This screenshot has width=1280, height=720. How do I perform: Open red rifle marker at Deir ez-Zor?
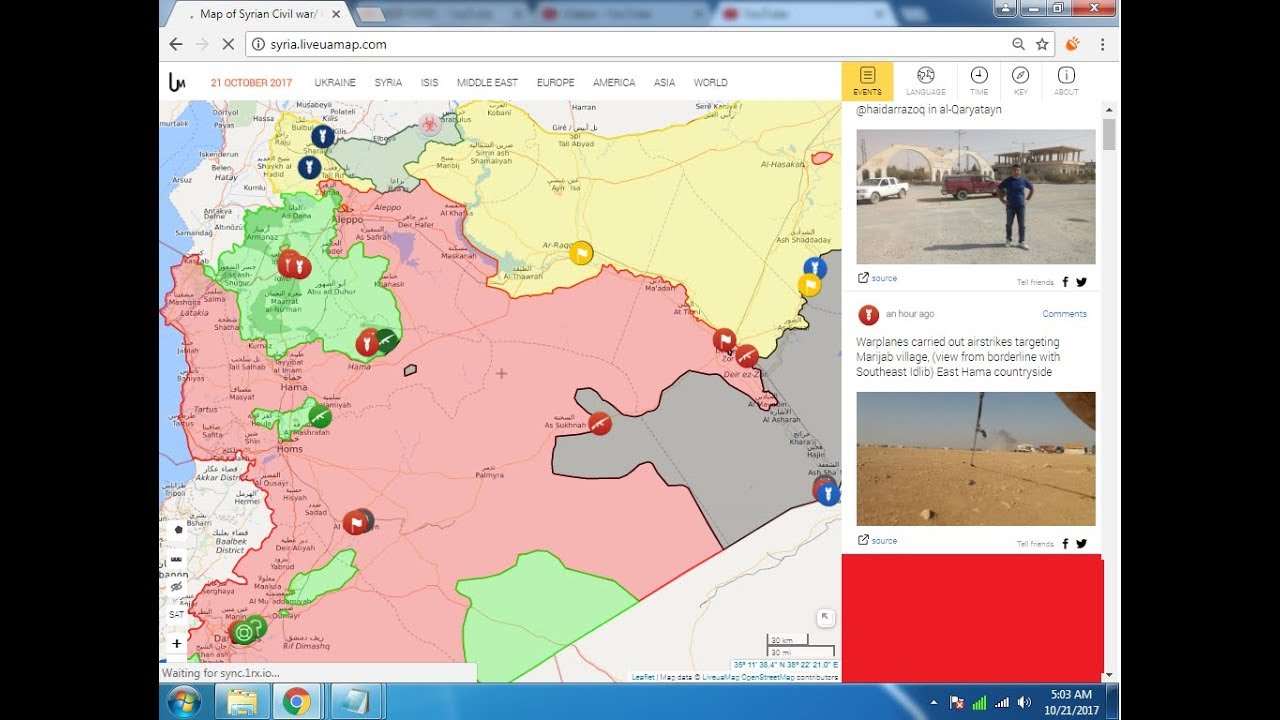click(x=746, y=355)
